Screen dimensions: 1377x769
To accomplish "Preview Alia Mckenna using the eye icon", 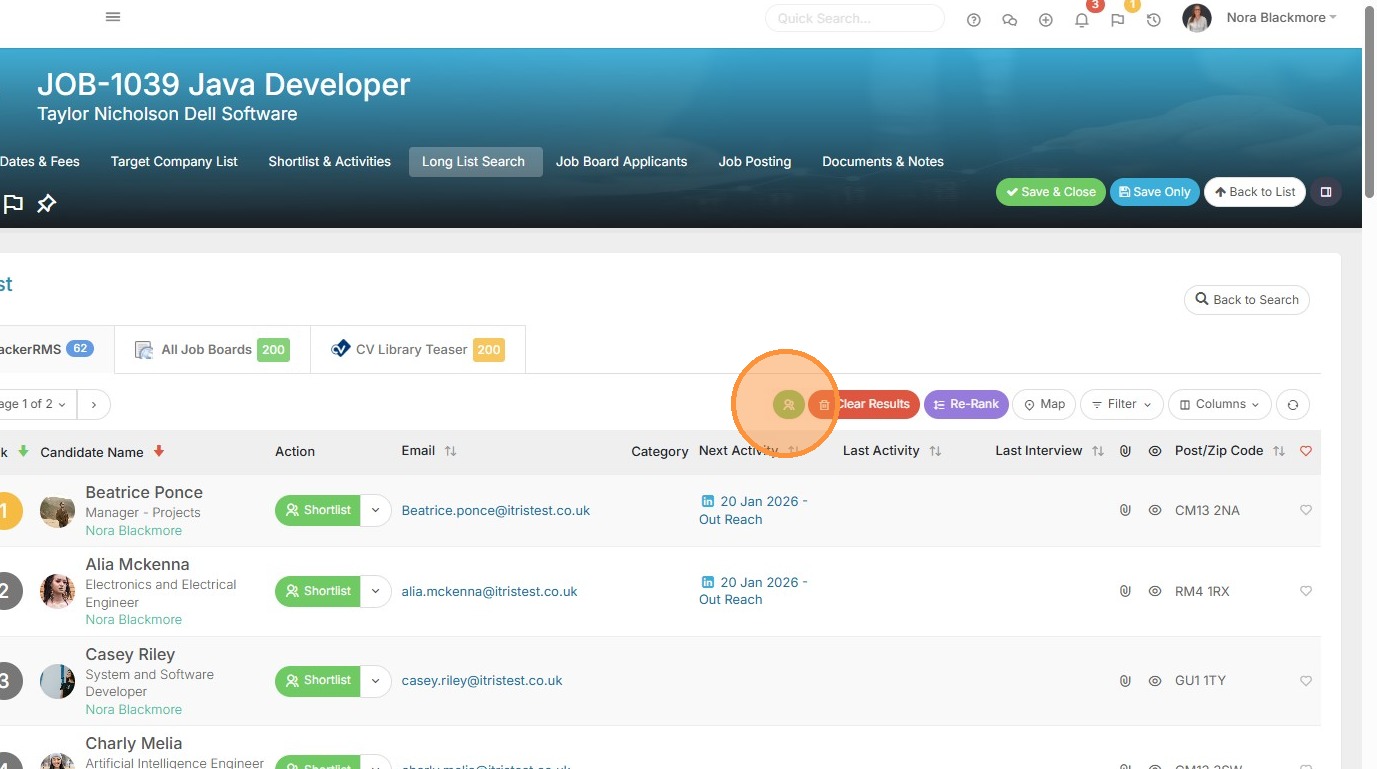I will tap(1155, 591).
